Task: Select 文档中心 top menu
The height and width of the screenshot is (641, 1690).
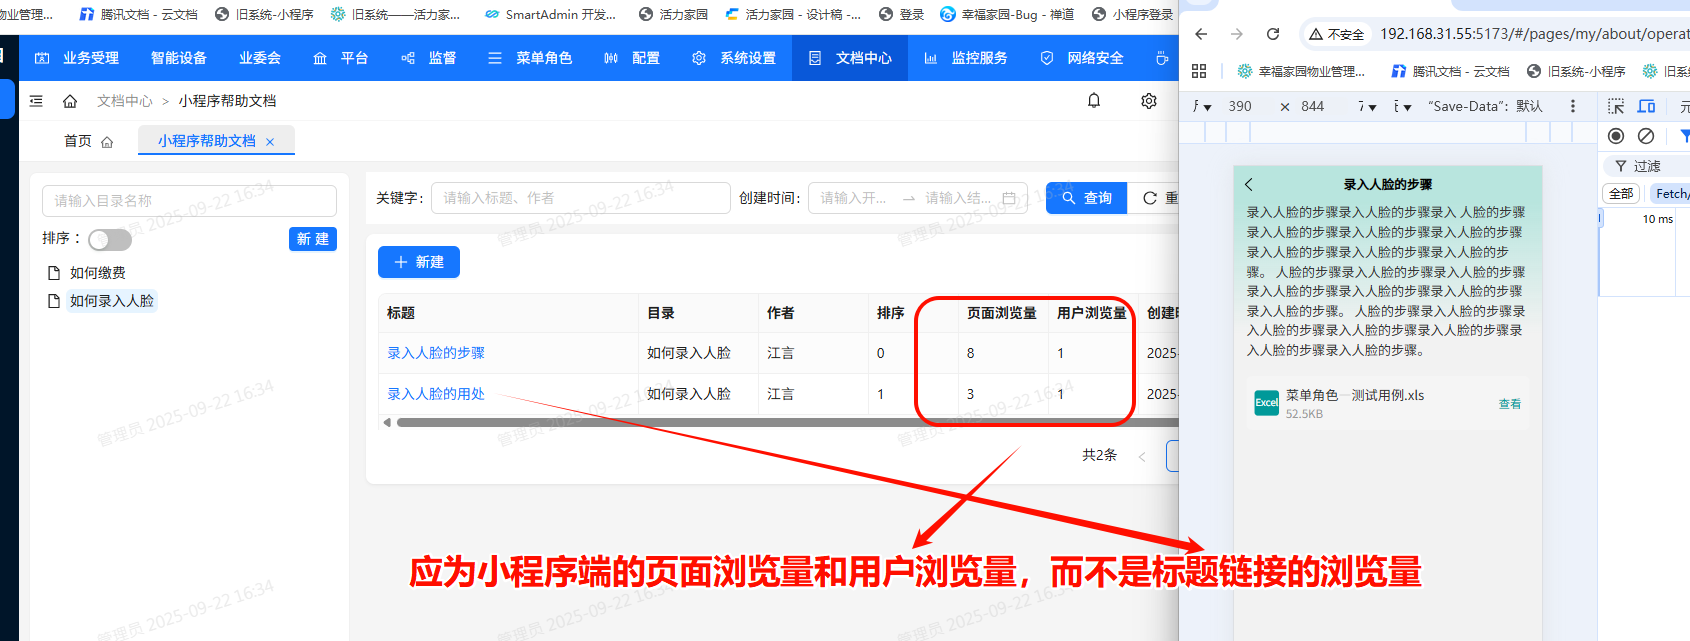Action: [x=850, y=58]
